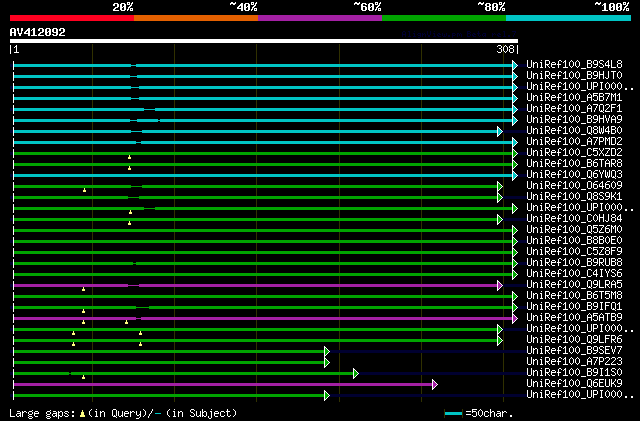Image resolution: width=640 pixels, height=421 pixels.
Task: Open the UniRef100_Q5Z6M0 subject label
Action: tap(574, 229)
